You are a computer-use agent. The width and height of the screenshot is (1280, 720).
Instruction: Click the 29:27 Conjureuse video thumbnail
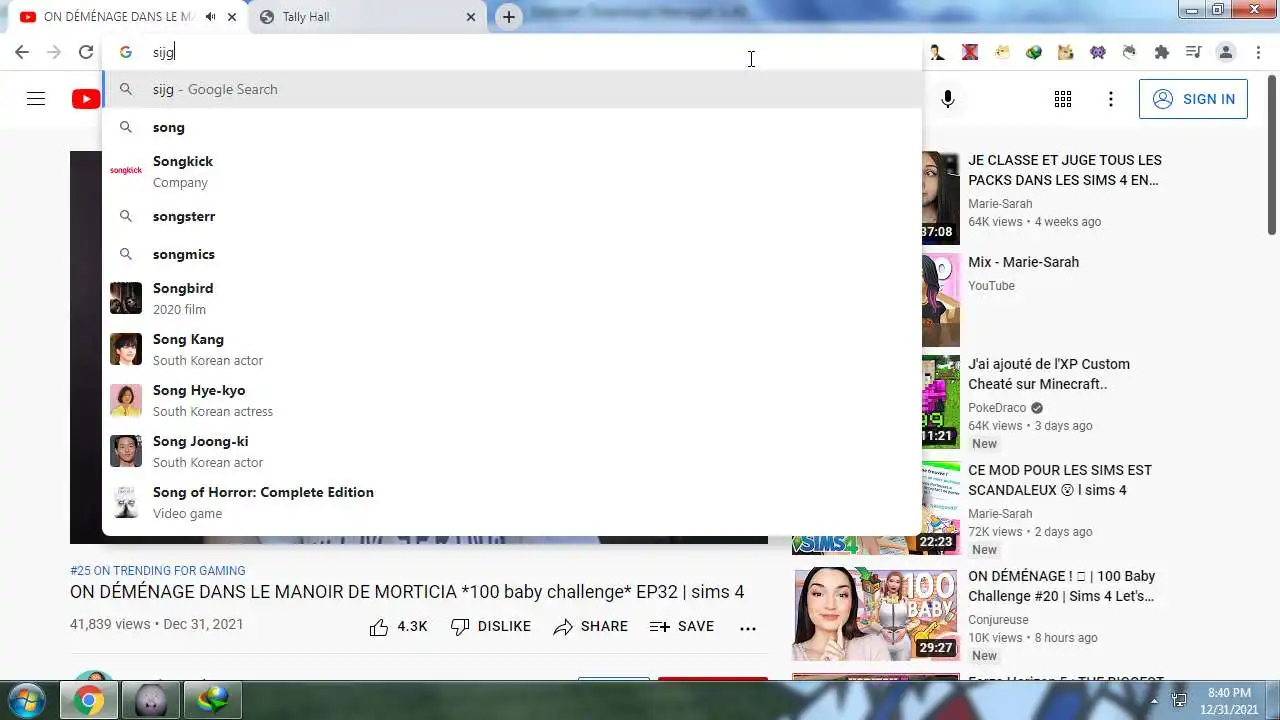[876, 614]
